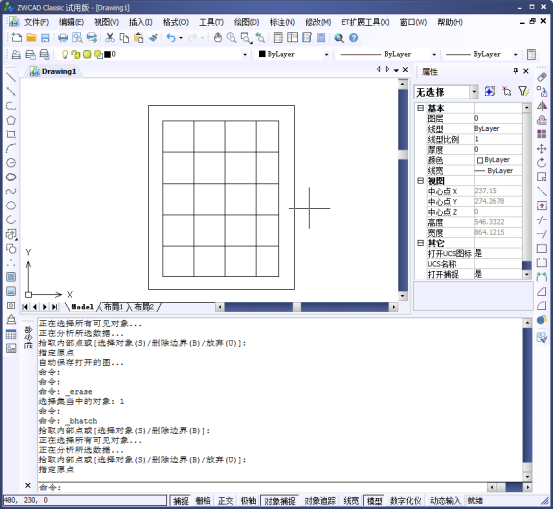Toggle 对象追踪 object tracking
The width and height of the screenshot is (554, 509).
pyautogui.click(x=320, y=501)
